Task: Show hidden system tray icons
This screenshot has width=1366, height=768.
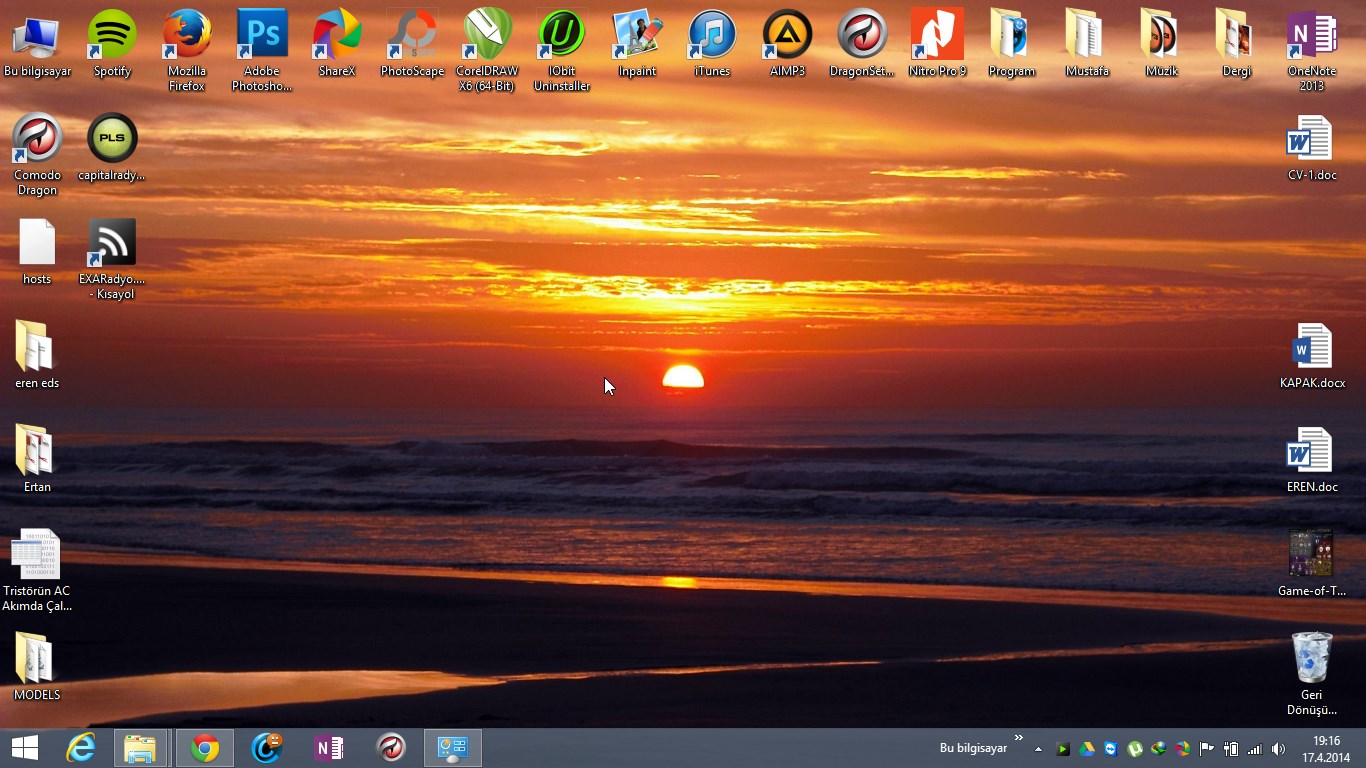Action: point(1038,749)
